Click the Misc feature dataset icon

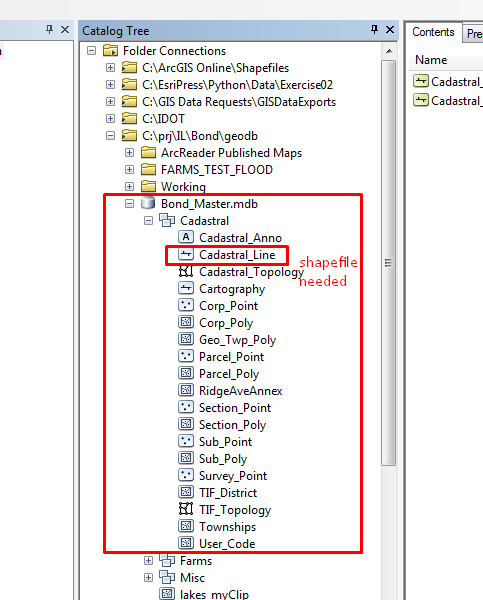167,577
